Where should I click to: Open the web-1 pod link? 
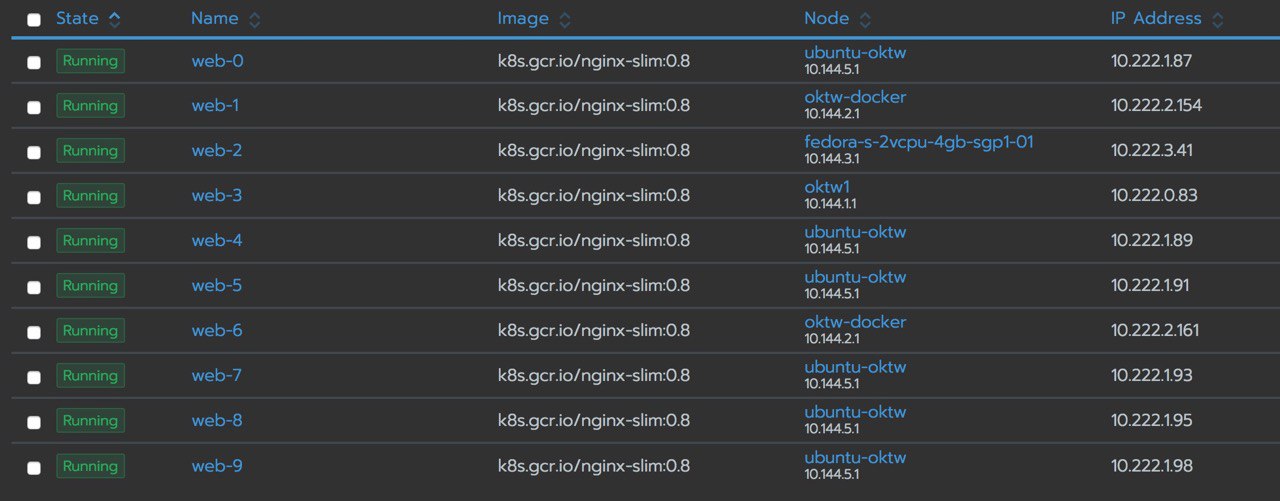[215, 106]
